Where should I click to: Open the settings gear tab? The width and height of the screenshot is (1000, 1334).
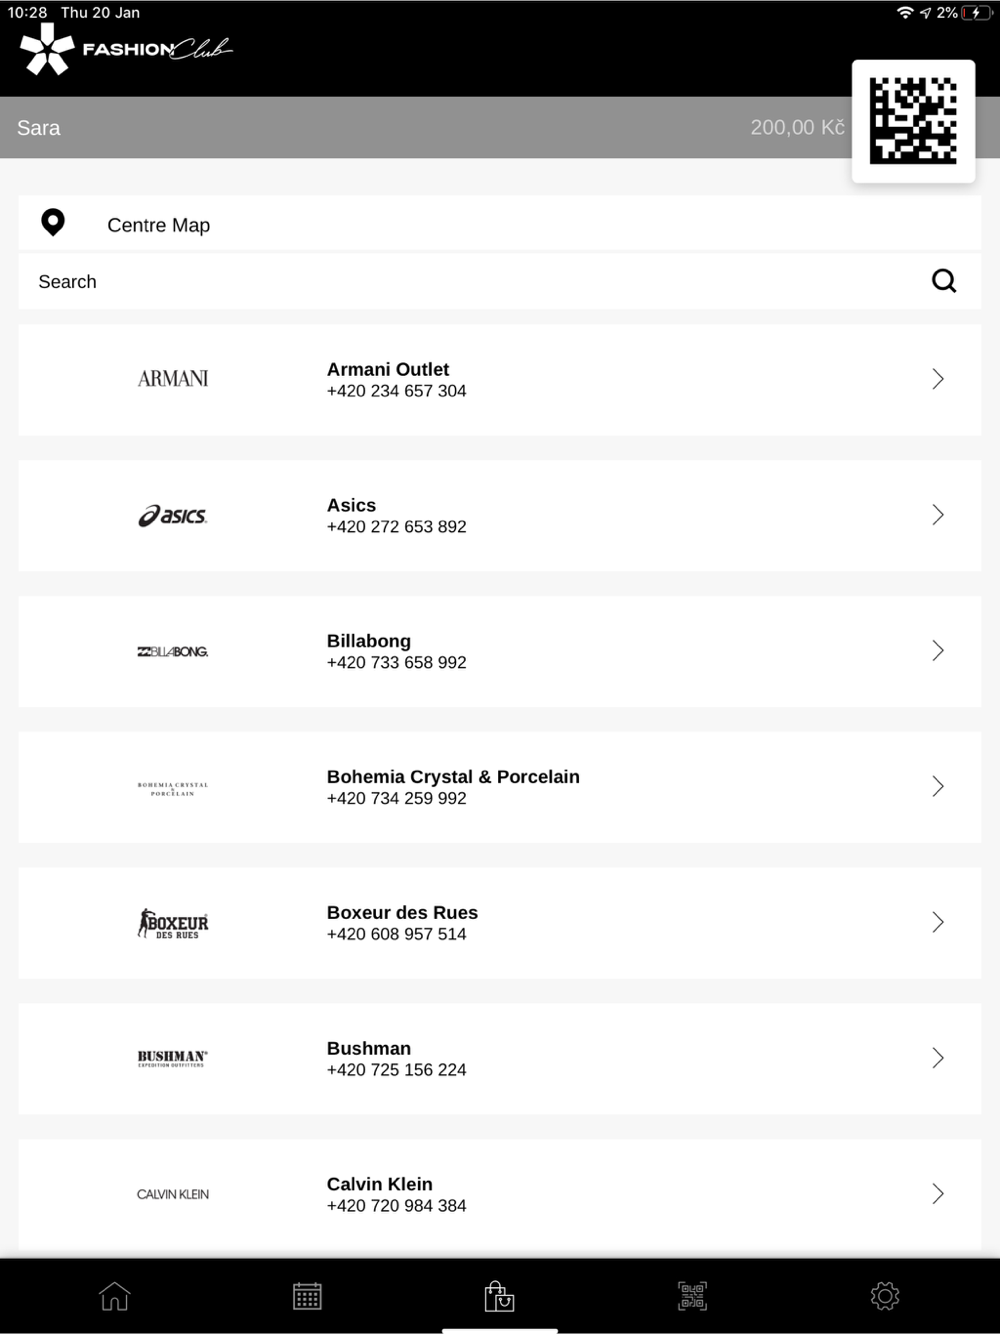click(x=885, y=1296)
